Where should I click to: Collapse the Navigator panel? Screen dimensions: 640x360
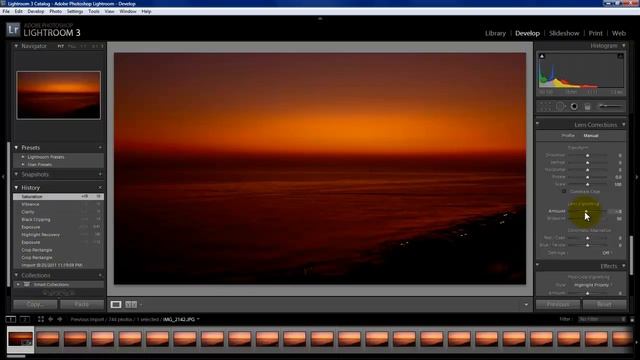(16, 46)
